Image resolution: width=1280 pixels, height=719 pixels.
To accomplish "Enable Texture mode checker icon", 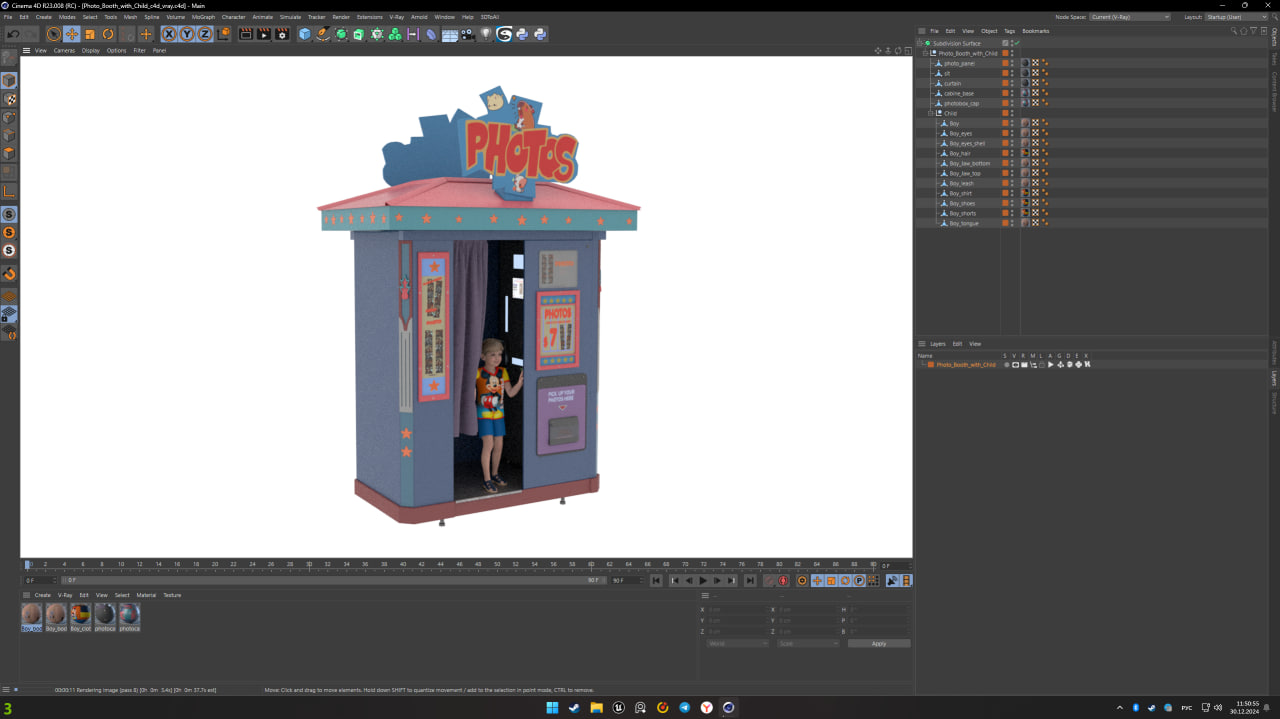I will coord(9,99).
